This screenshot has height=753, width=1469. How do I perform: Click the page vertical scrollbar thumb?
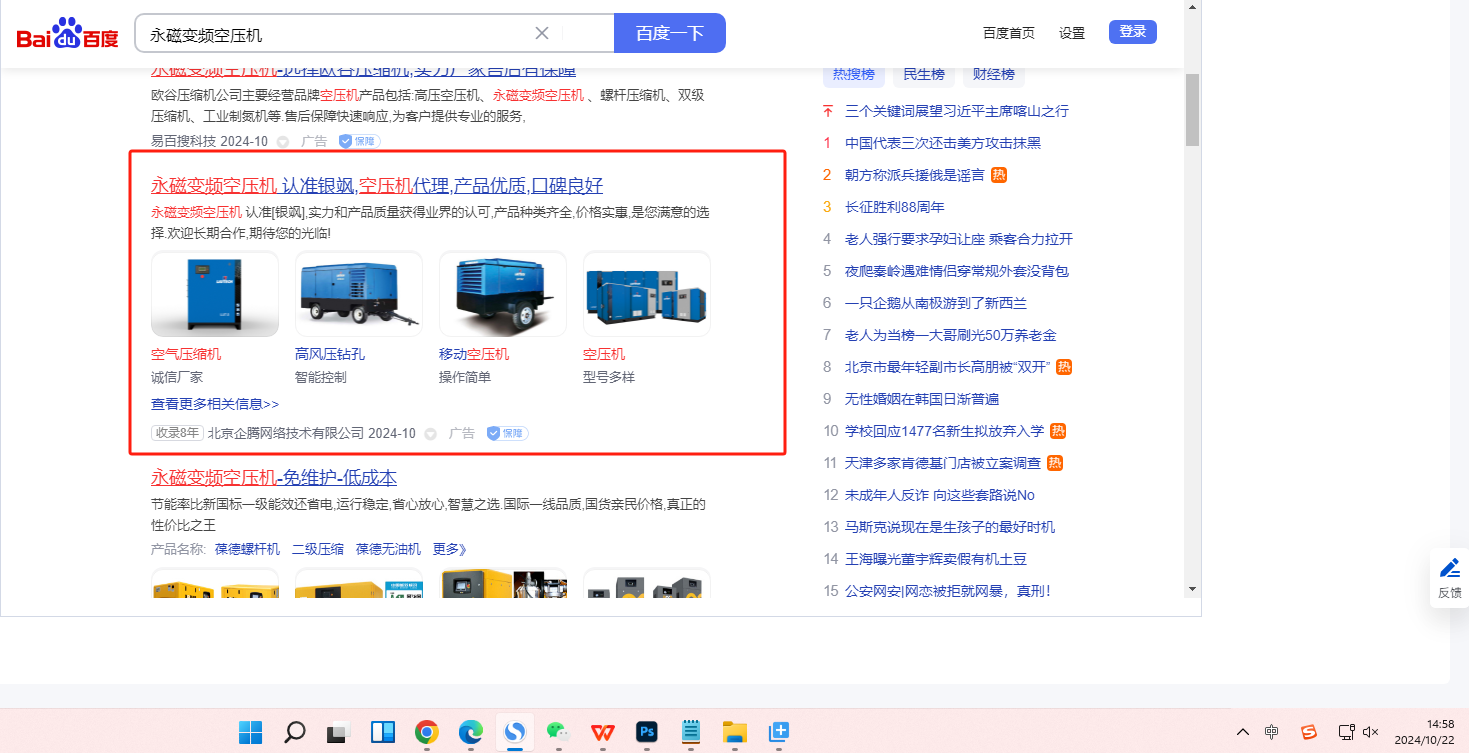point(1192,110)
